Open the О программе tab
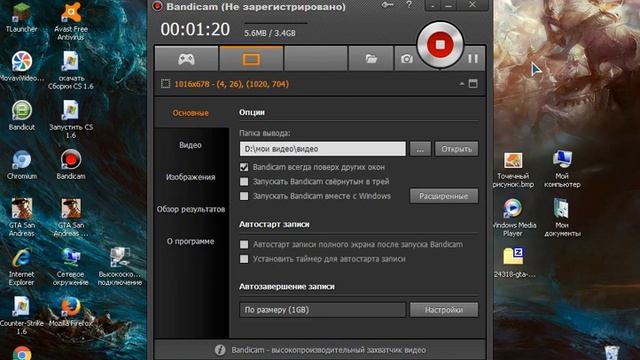 click(x=191, y=241)
